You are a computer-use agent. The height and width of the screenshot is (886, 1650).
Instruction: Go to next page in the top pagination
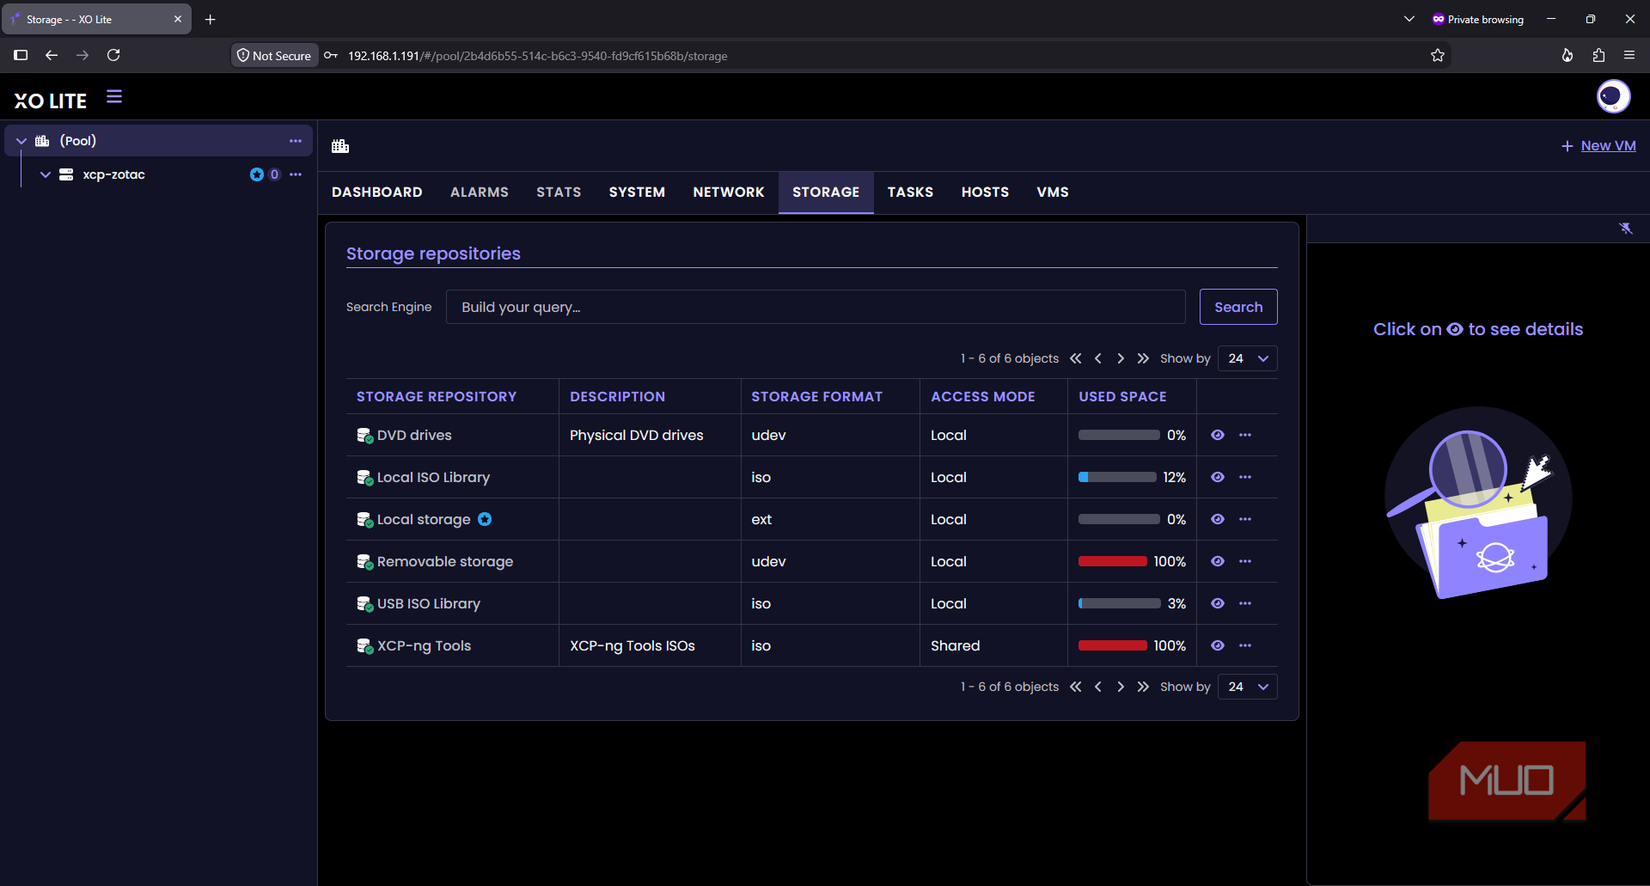click(x=1120, y=358)
